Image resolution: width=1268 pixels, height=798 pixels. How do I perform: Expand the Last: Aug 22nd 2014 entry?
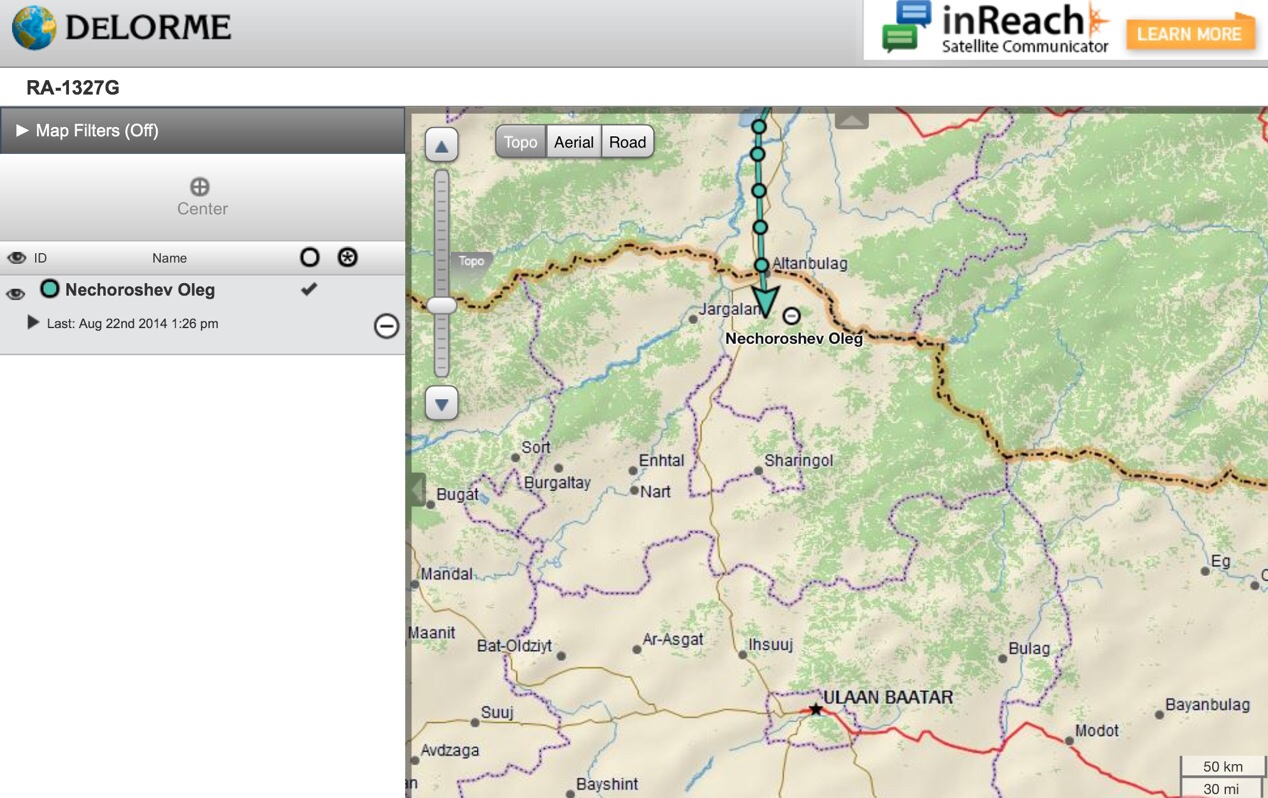33,323
